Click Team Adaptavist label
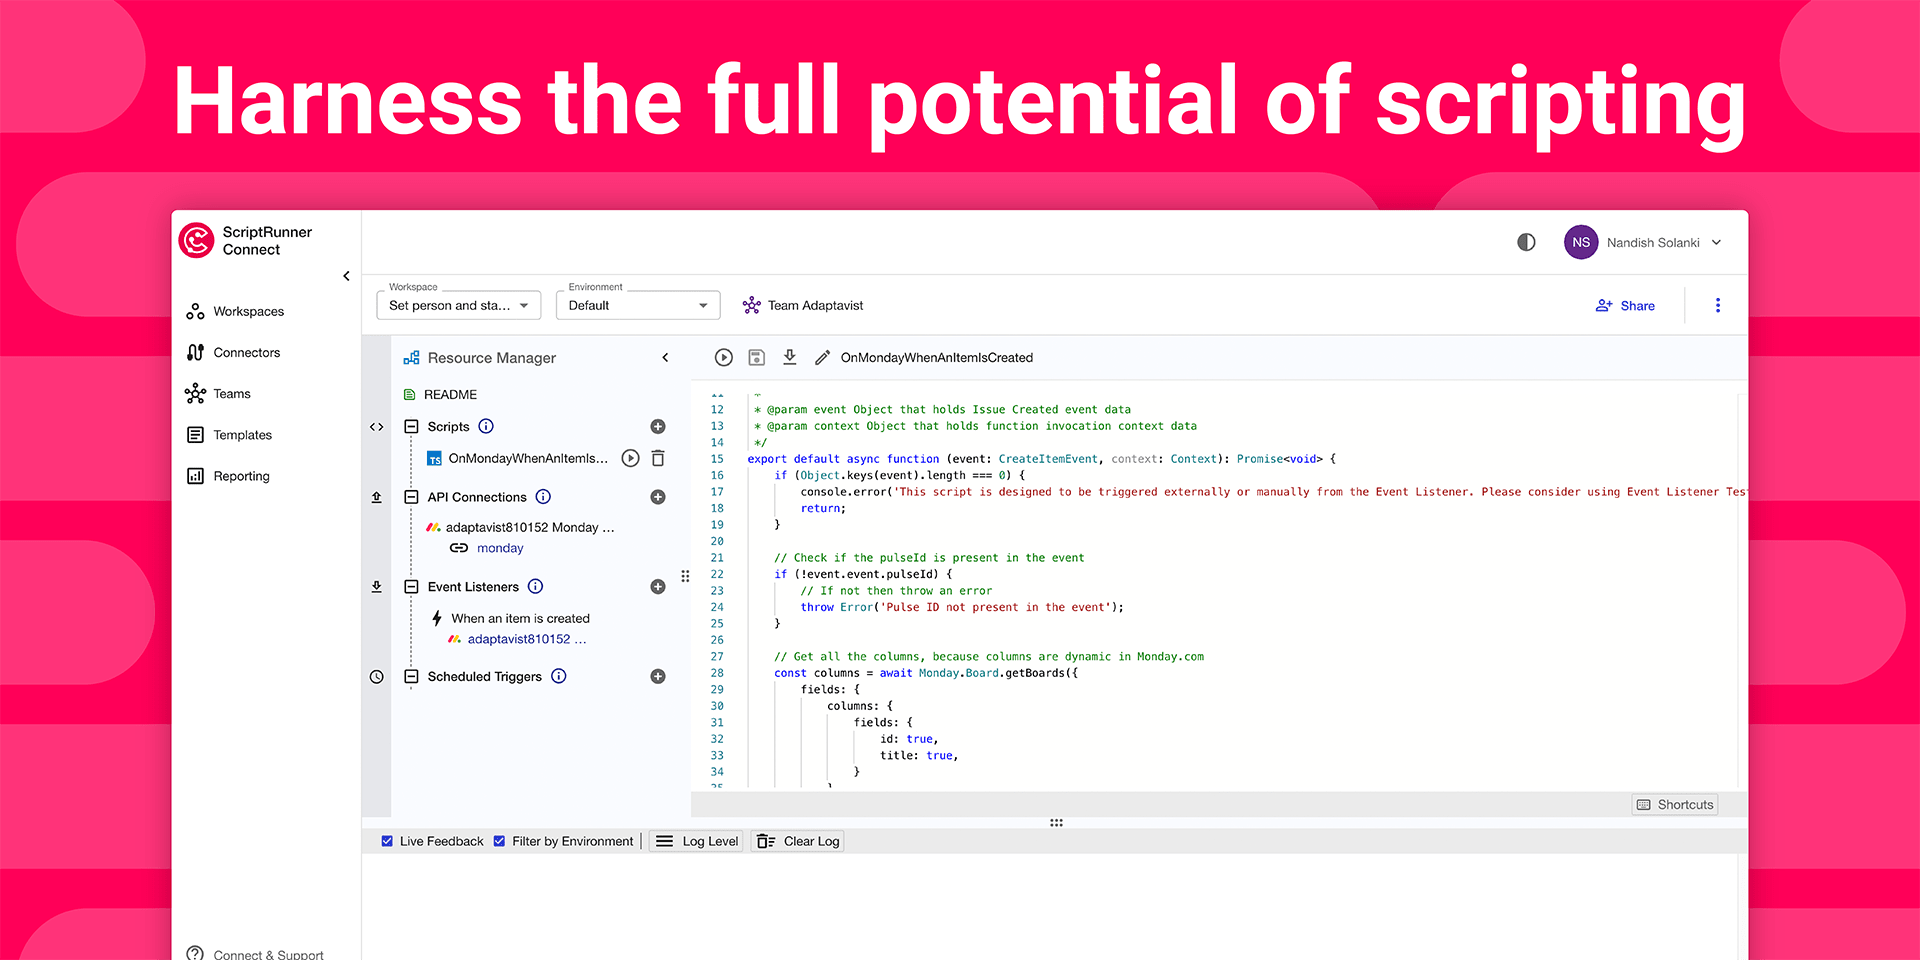Image resolution: width=1920 pixels, height=960 pixels. [x=815, y=305]
